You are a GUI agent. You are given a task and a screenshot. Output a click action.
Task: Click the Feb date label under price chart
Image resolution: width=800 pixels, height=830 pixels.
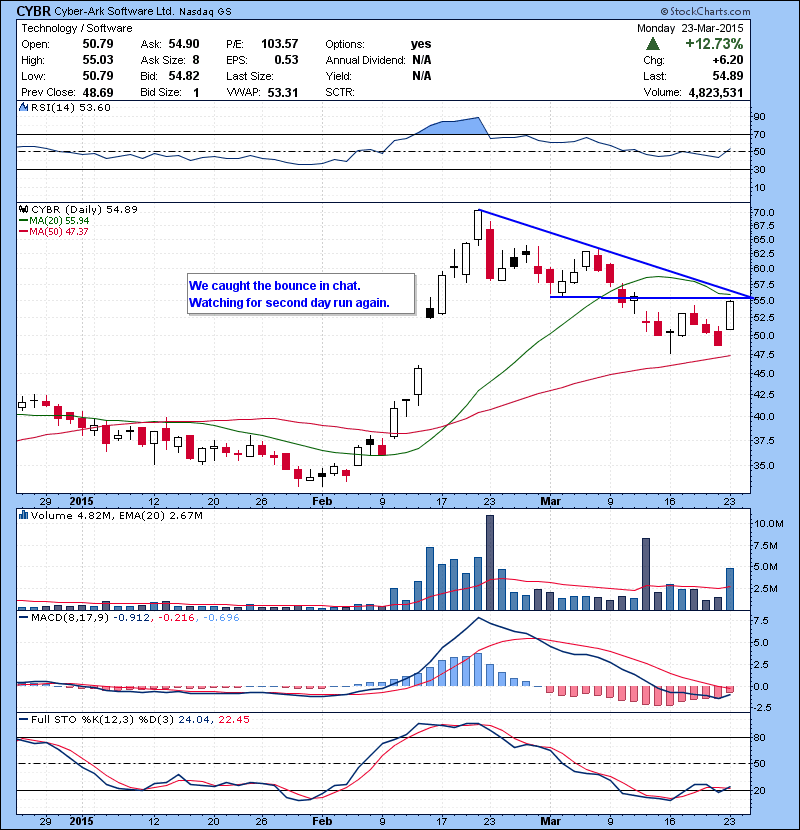[x=322, y=501]
